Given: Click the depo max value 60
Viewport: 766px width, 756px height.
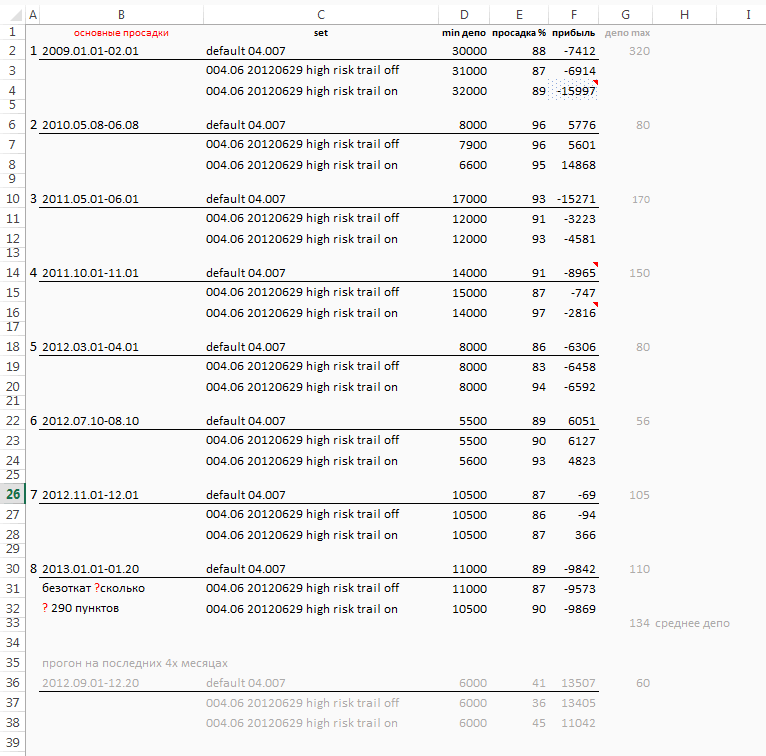Looking at the screenshot, I should [x=643, y=683].
